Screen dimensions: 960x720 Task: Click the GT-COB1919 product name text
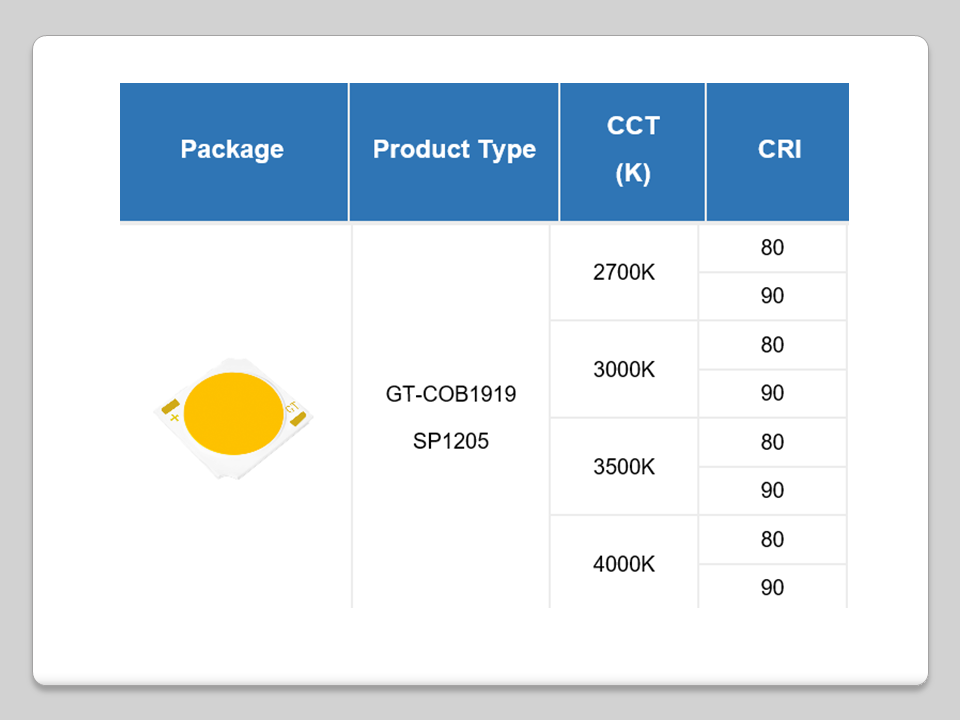(x=451, y=394)
